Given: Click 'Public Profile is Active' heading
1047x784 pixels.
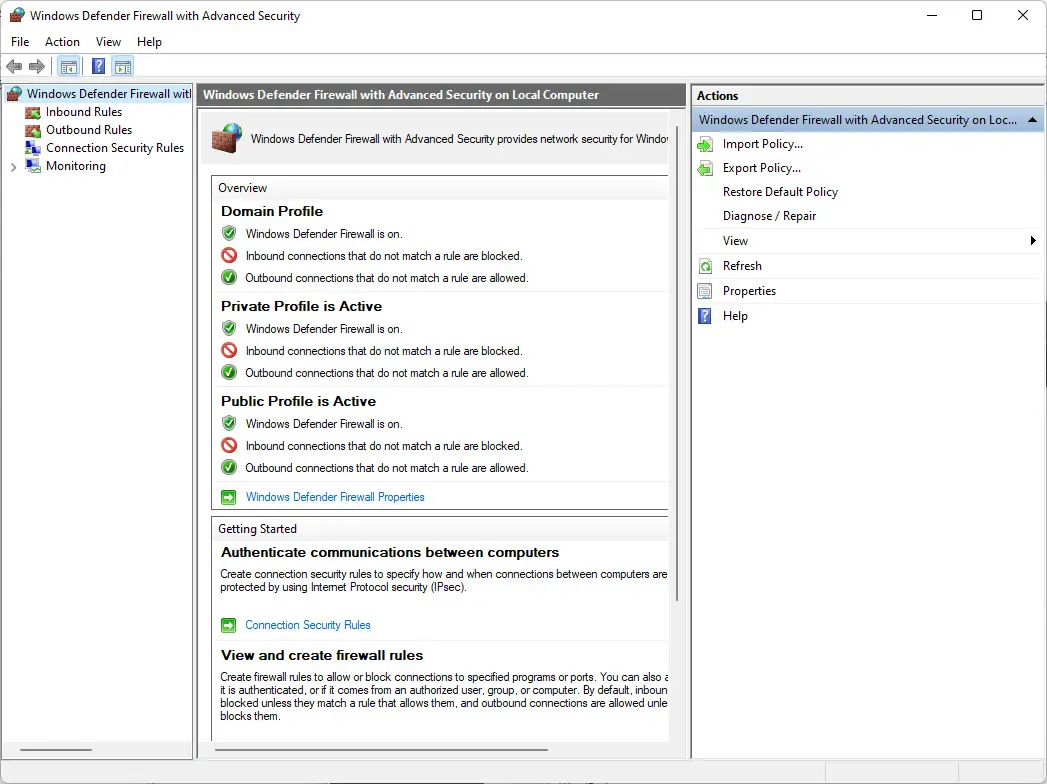Looking at the screenshot, I should pyautogui.click(x=298, y=401).
